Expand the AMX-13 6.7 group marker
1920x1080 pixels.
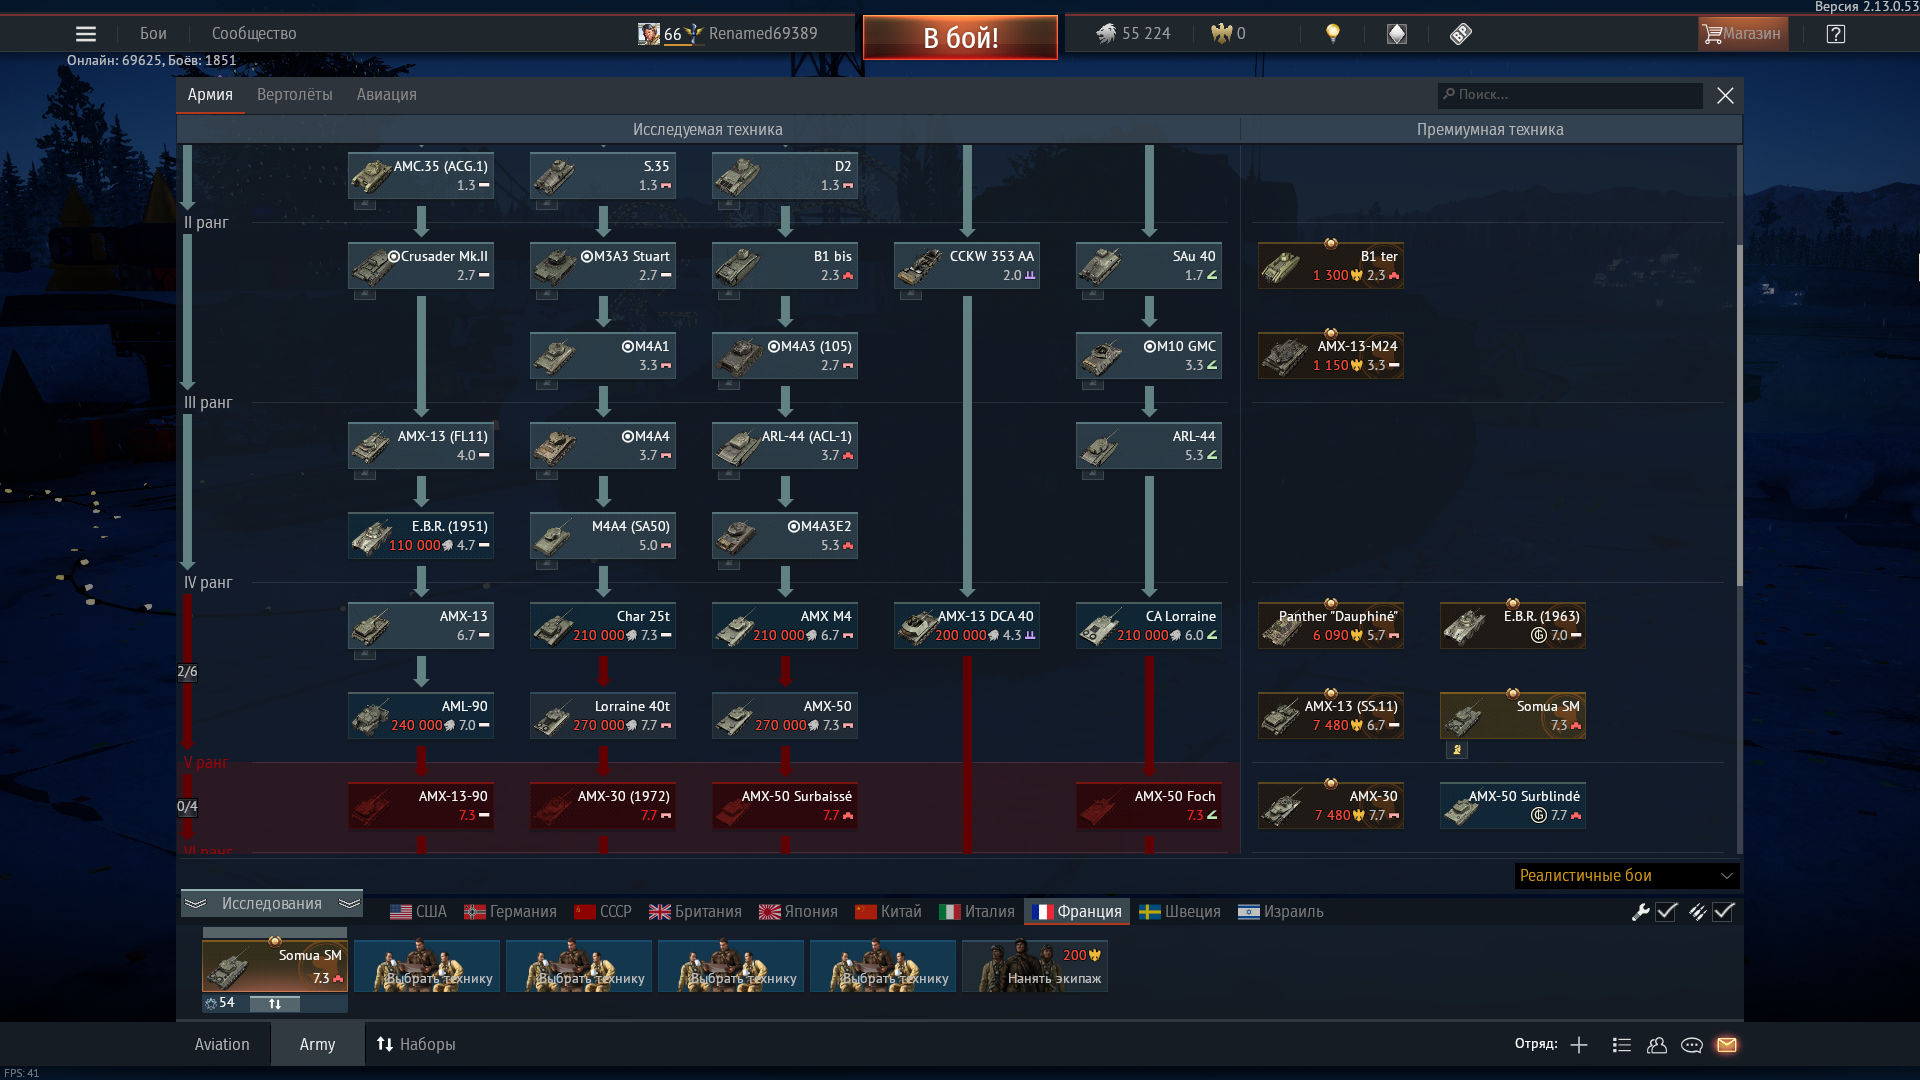(365, 654)
